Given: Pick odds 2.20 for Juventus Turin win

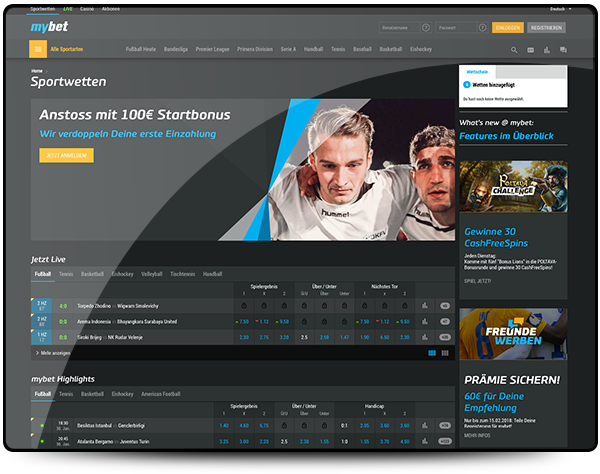Looking at the screenshot, I should coord(264,441).
